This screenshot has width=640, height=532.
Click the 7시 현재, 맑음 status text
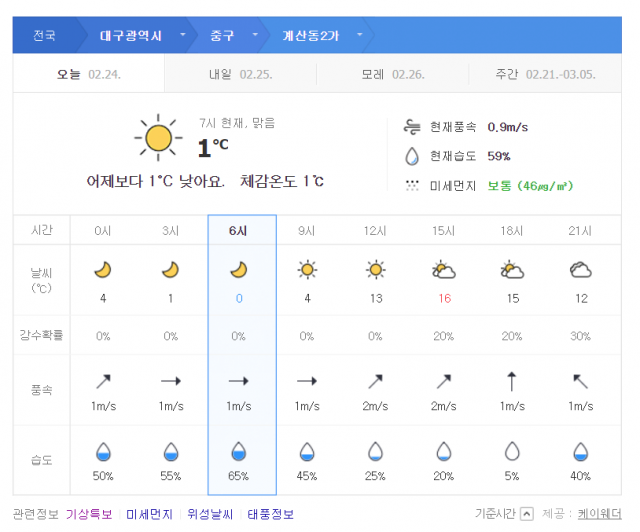coord(237,123)
